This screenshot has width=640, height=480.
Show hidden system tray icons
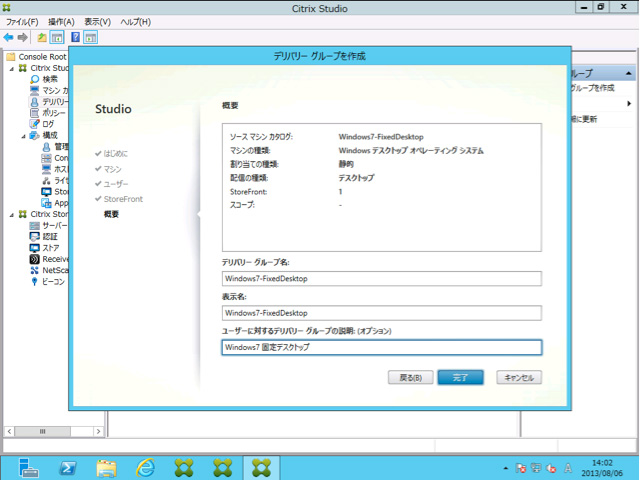(x=506, y=468)
